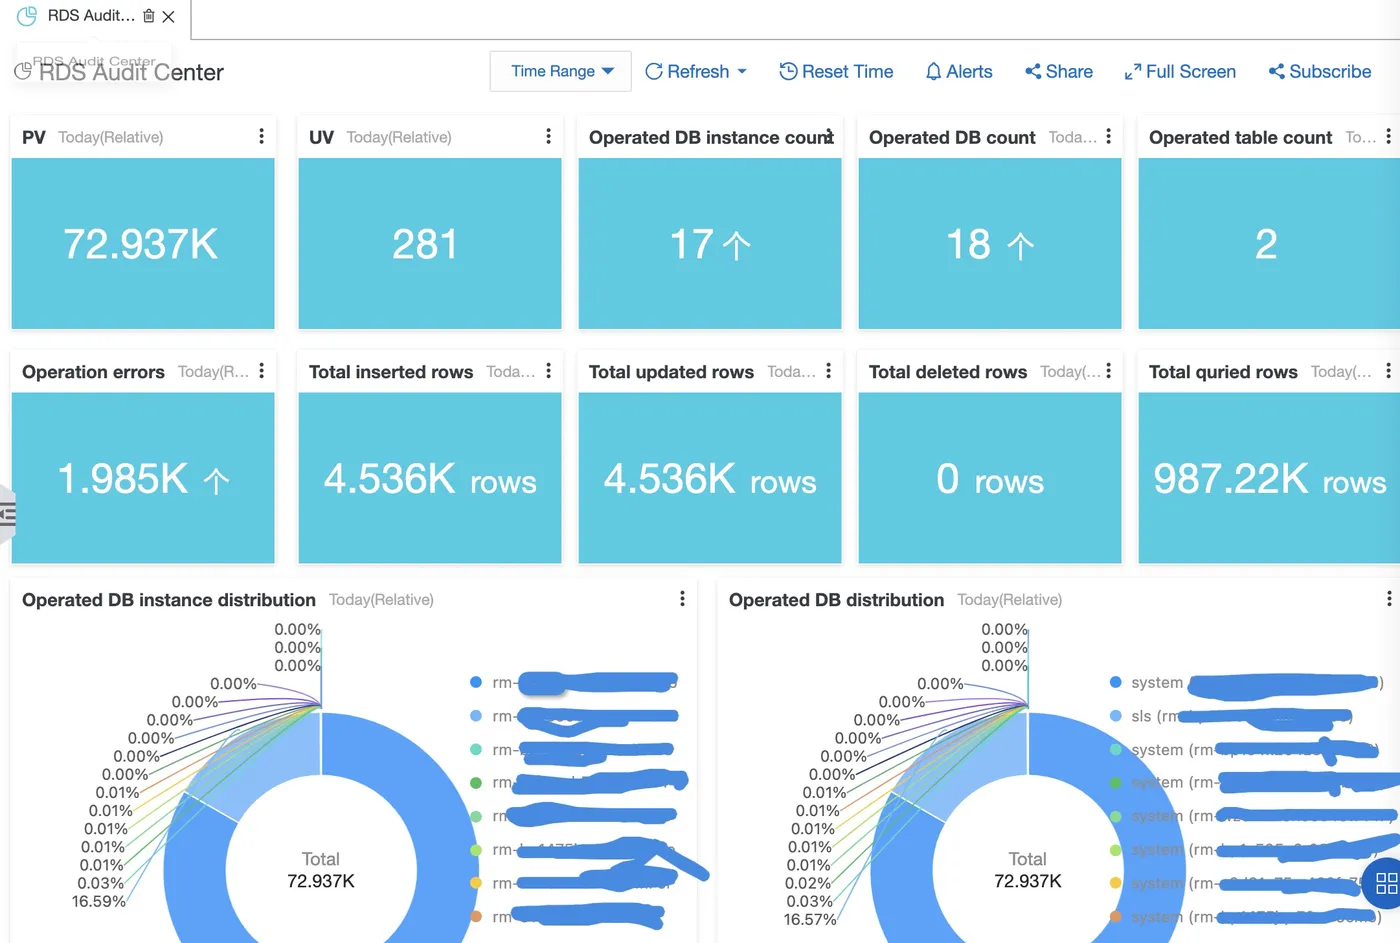Click the Refresh button

click(x=688, y=71)
